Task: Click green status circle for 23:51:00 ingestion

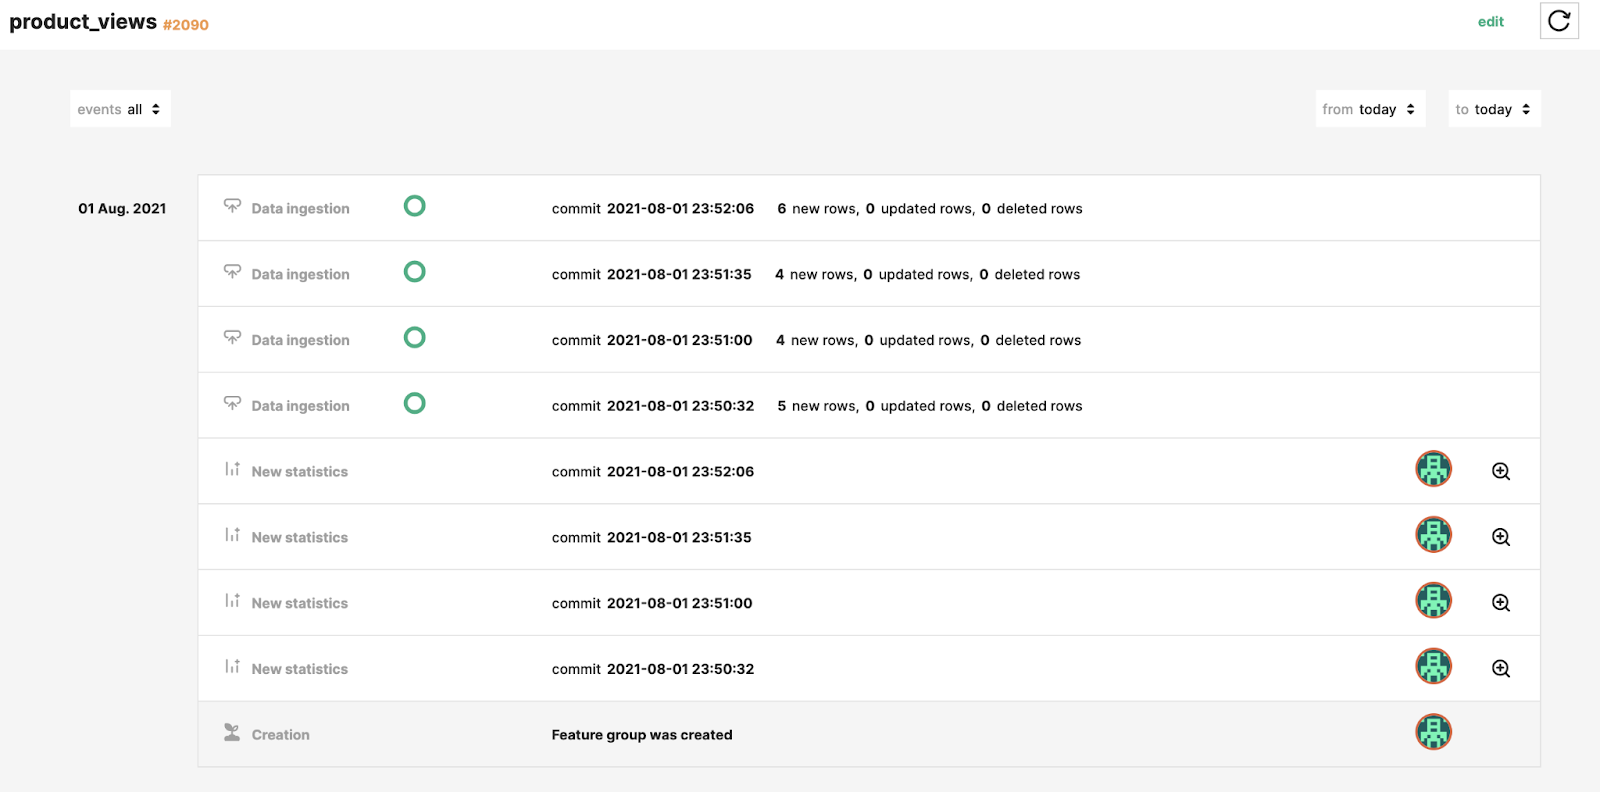Action: pos(414,338)
